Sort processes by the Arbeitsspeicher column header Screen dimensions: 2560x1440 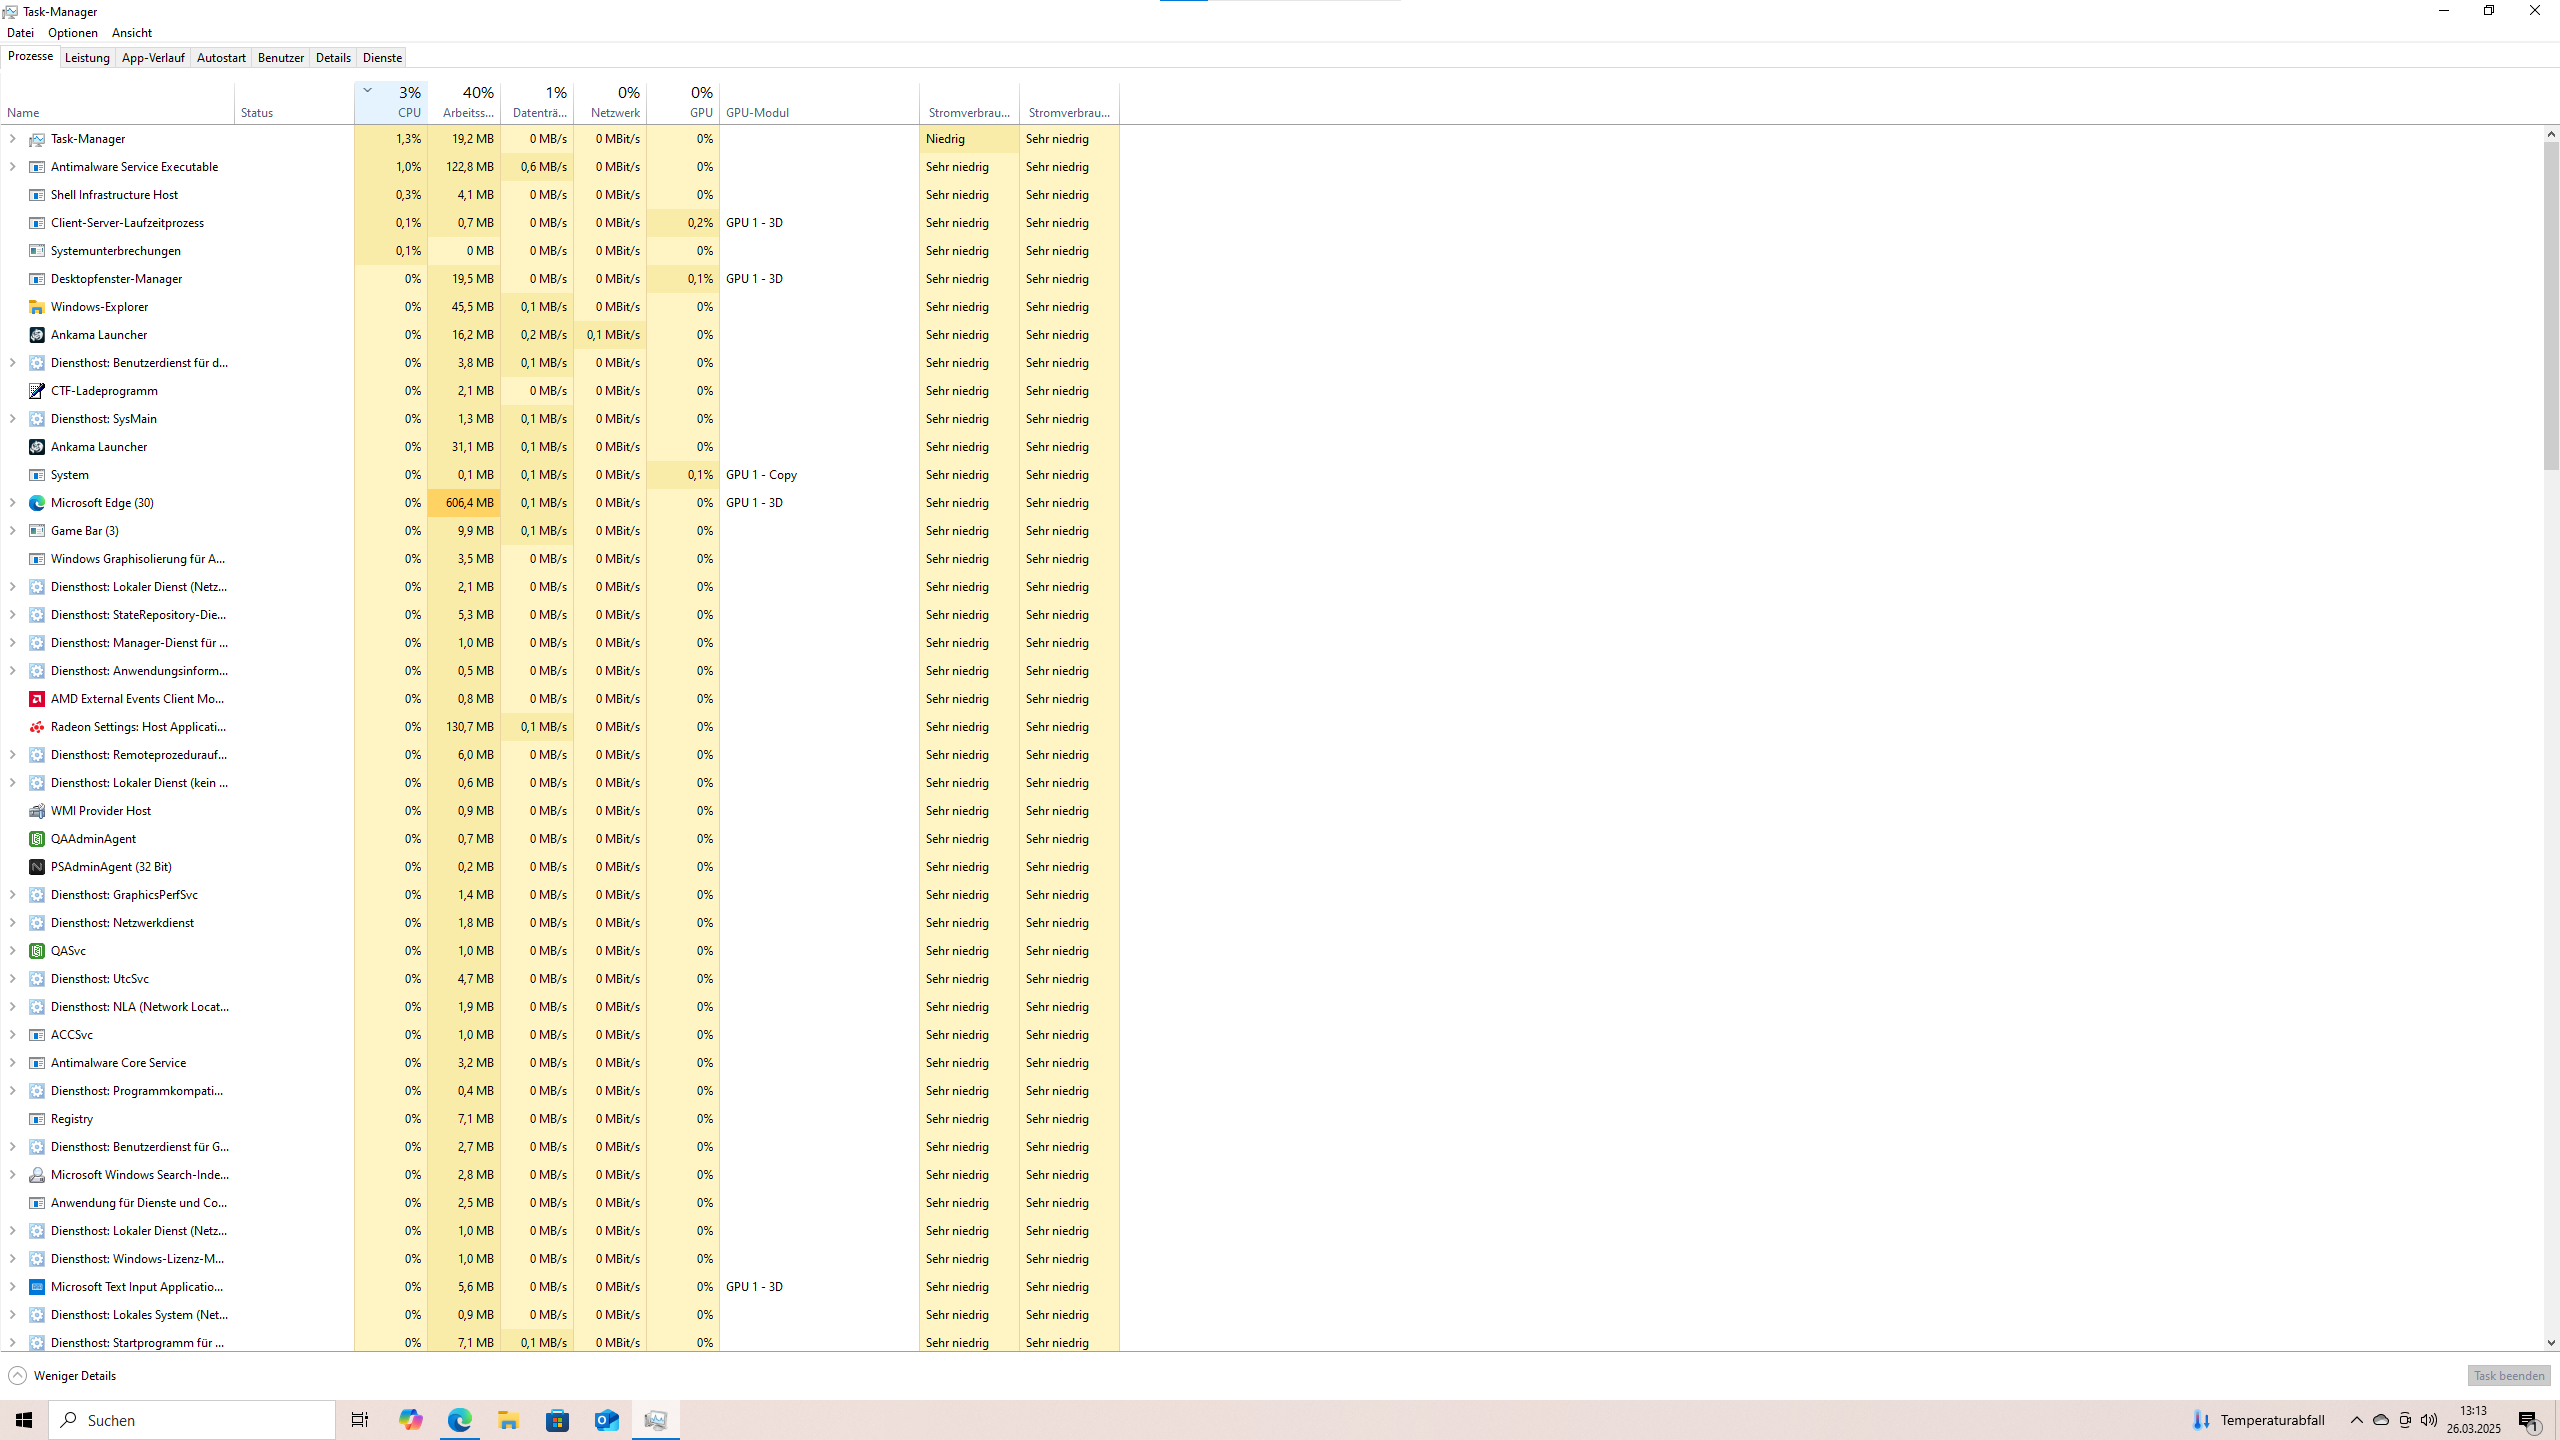tap(467, 103)
